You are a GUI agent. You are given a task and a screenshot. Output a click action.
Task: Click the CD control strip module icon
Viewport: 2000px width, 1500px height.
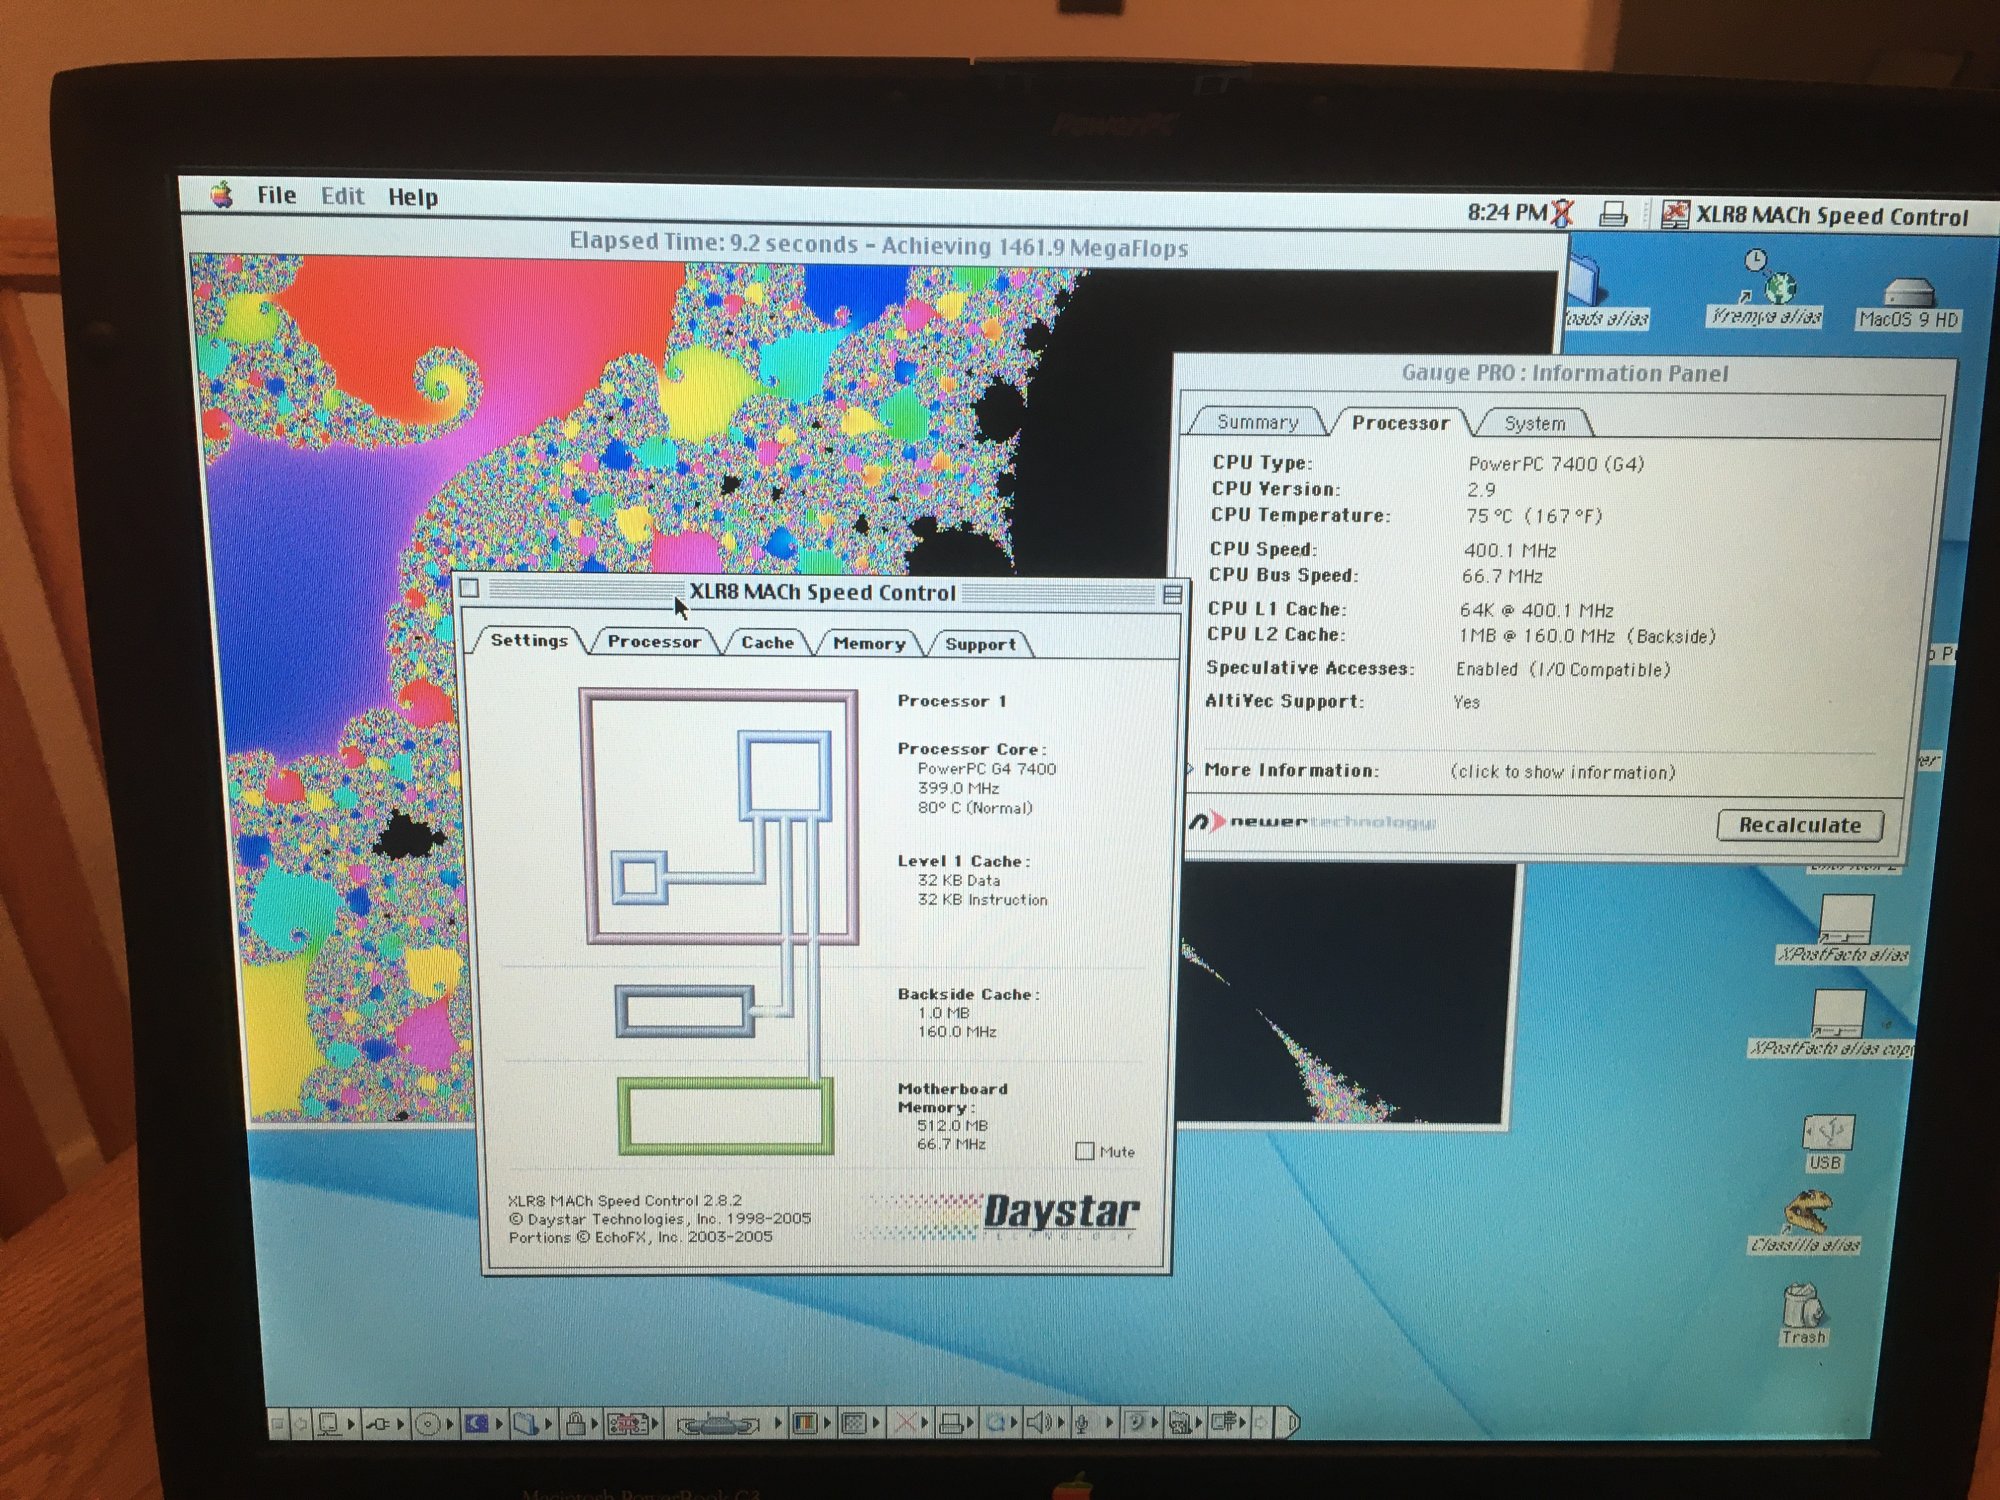coord(427,1424)
